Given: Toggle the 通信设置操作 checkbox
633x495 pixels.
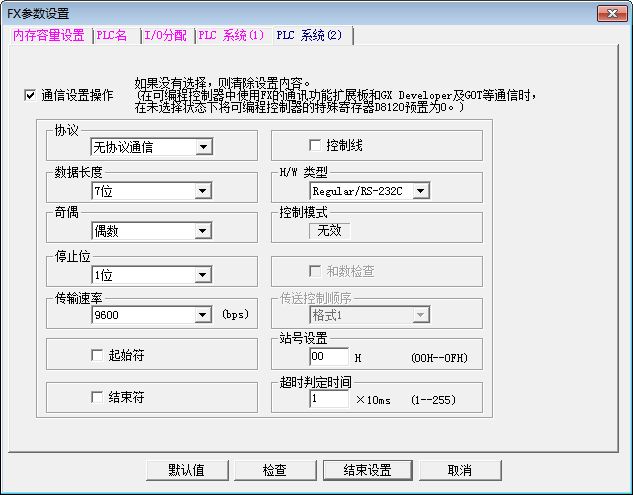Looking at the screenshot, I should pyautogui.click(x=30, y=95).
